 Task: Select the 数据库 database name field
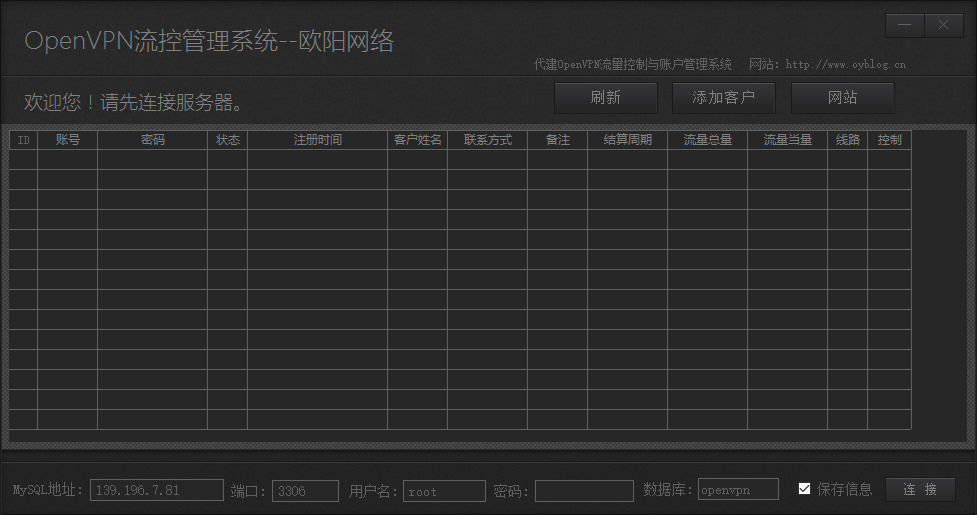[738, 489]
